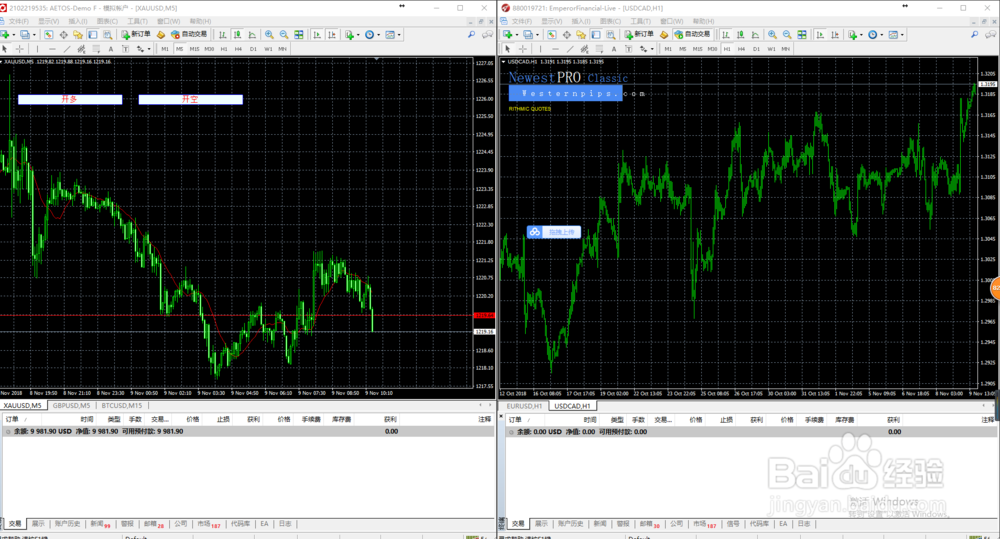The image size is (1000, 539).
Task: Select balance row 余额: 9 981.90 USD
Action: (x=247, y=431)
